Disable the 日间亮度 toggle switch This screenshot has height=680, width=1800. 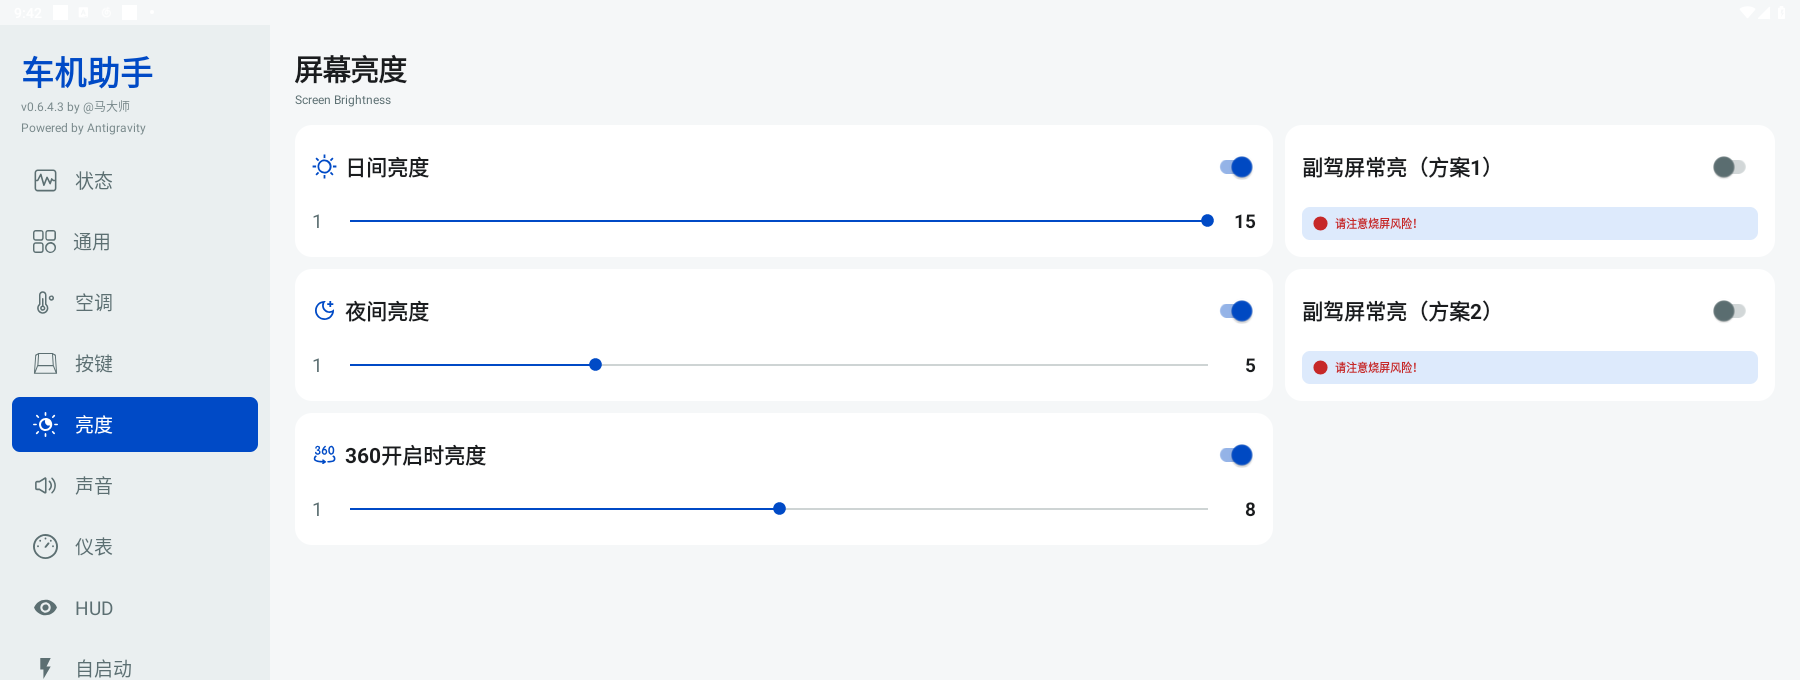pyautogui.click(x=1236, y=167)
